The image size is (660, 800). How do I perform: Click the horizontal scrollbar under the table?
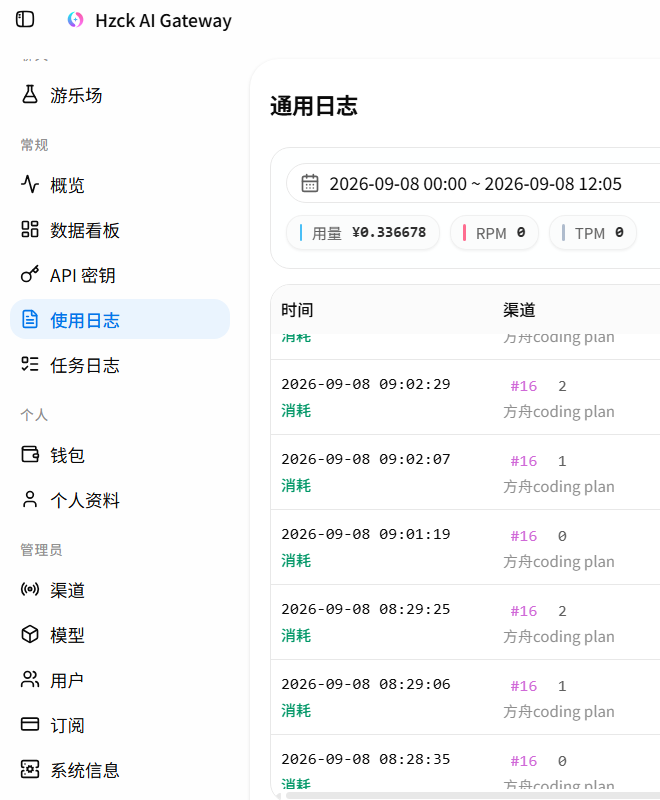tap(472, 796)
